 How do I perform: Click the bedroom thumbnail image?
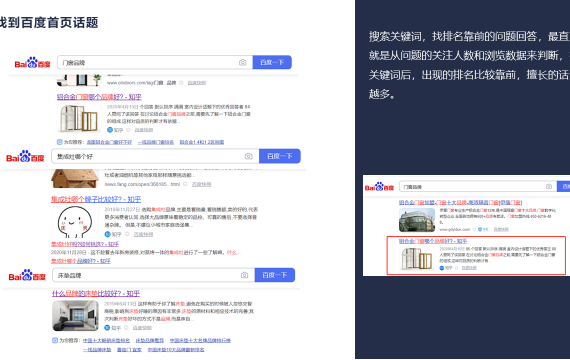point(75,316)
